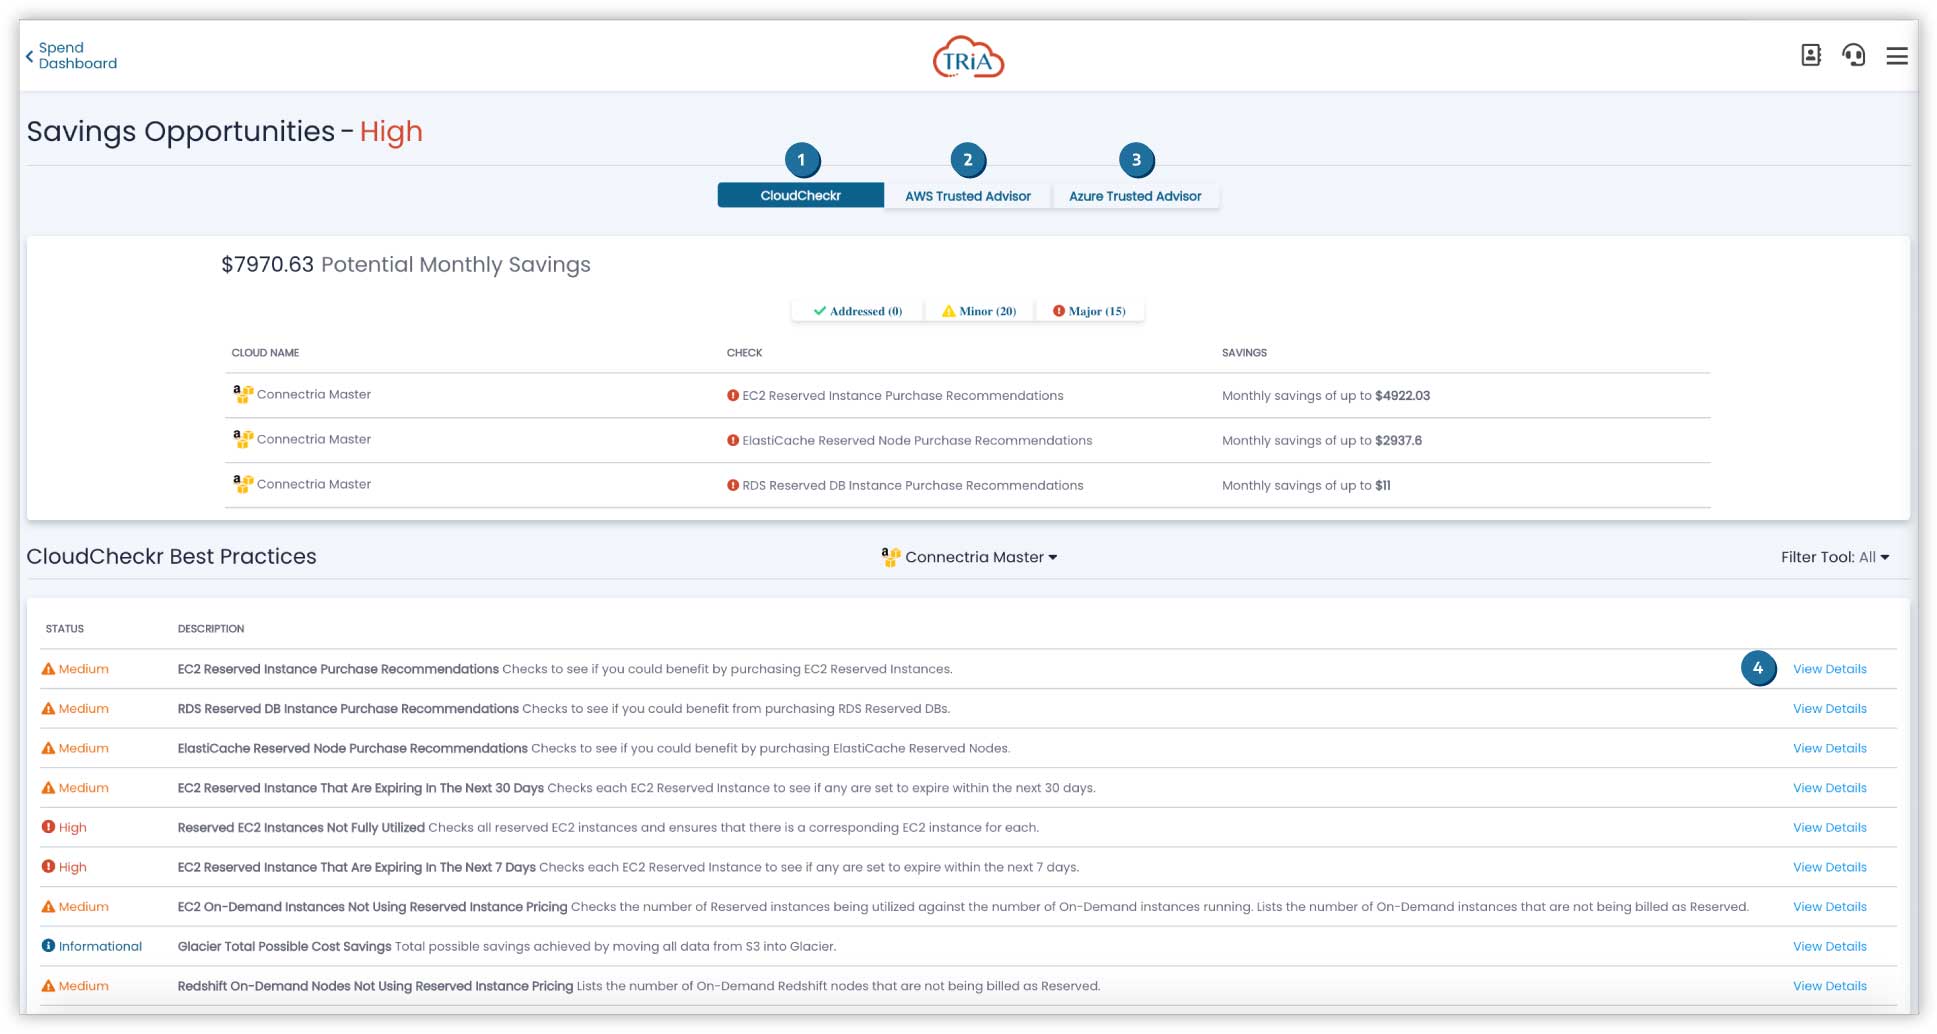Open the hamburger menu
Viewport: 1937px width, 1034px height.
[1897, 56]
